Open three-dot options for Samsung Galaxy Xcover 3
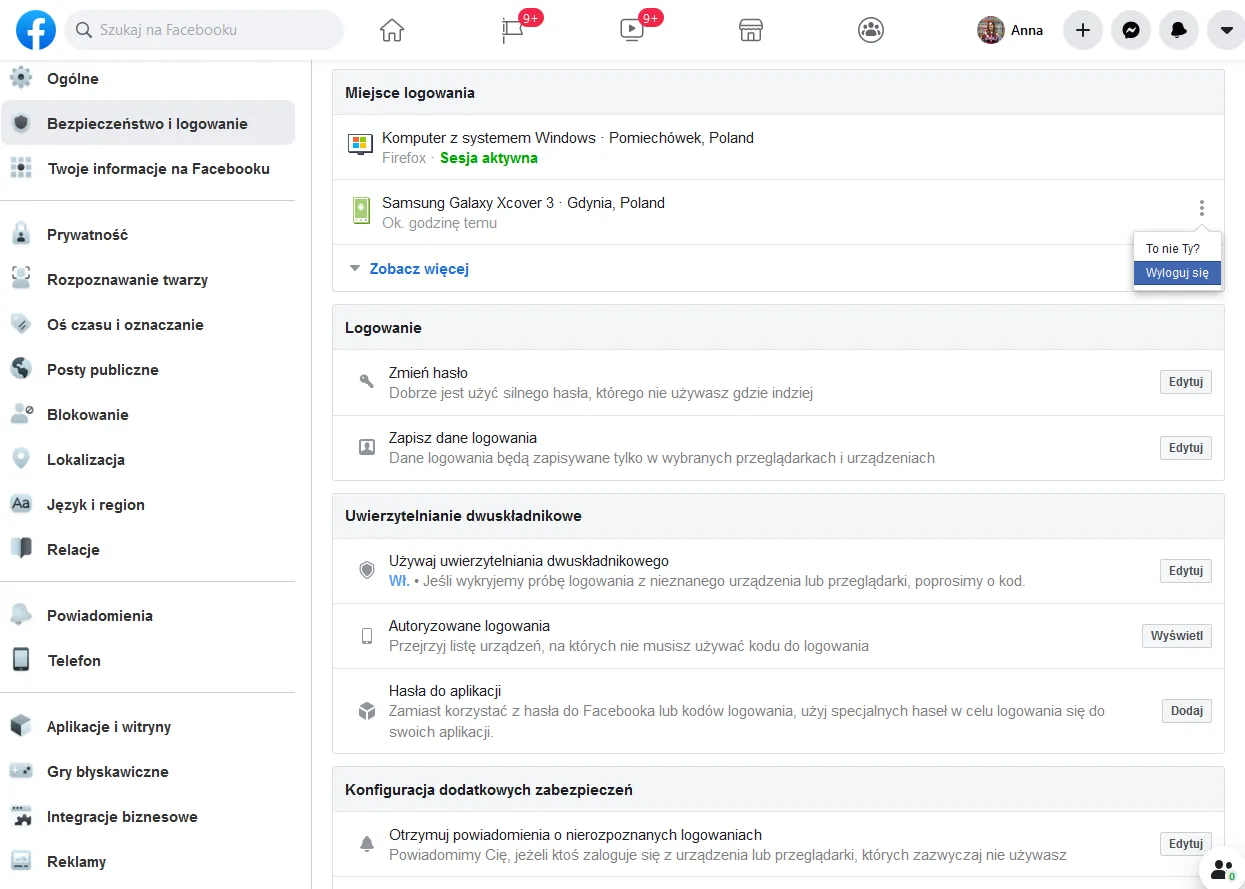1245x889 pixels. pyautogui.click(x=1201, y=208)
